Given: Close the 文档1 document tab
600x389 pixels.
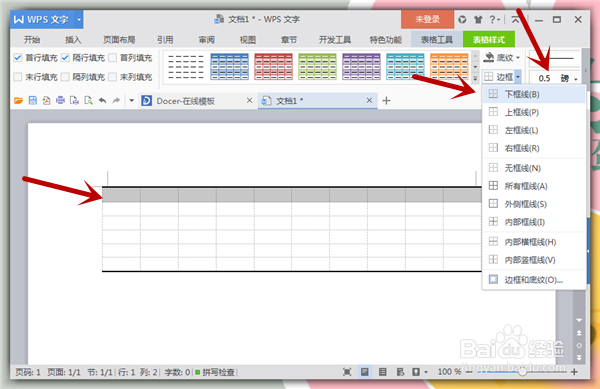Looking at the screenshot, I should coord(369,100).
